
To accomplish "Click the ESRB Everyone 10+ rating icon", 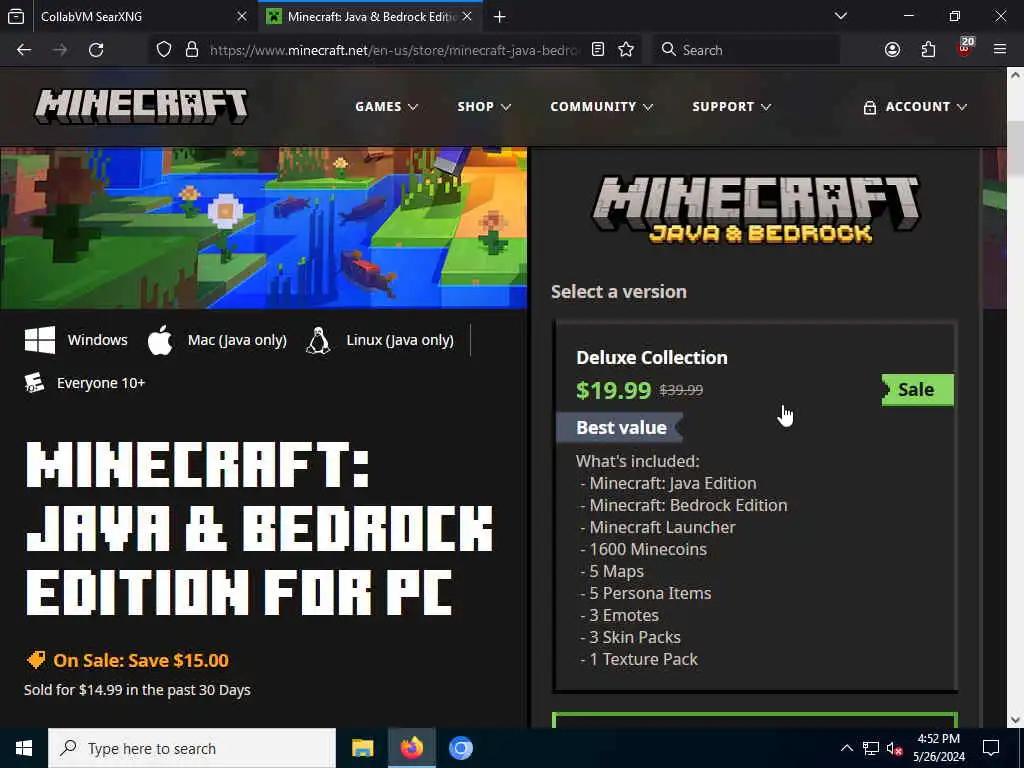I will coord(35,383).
